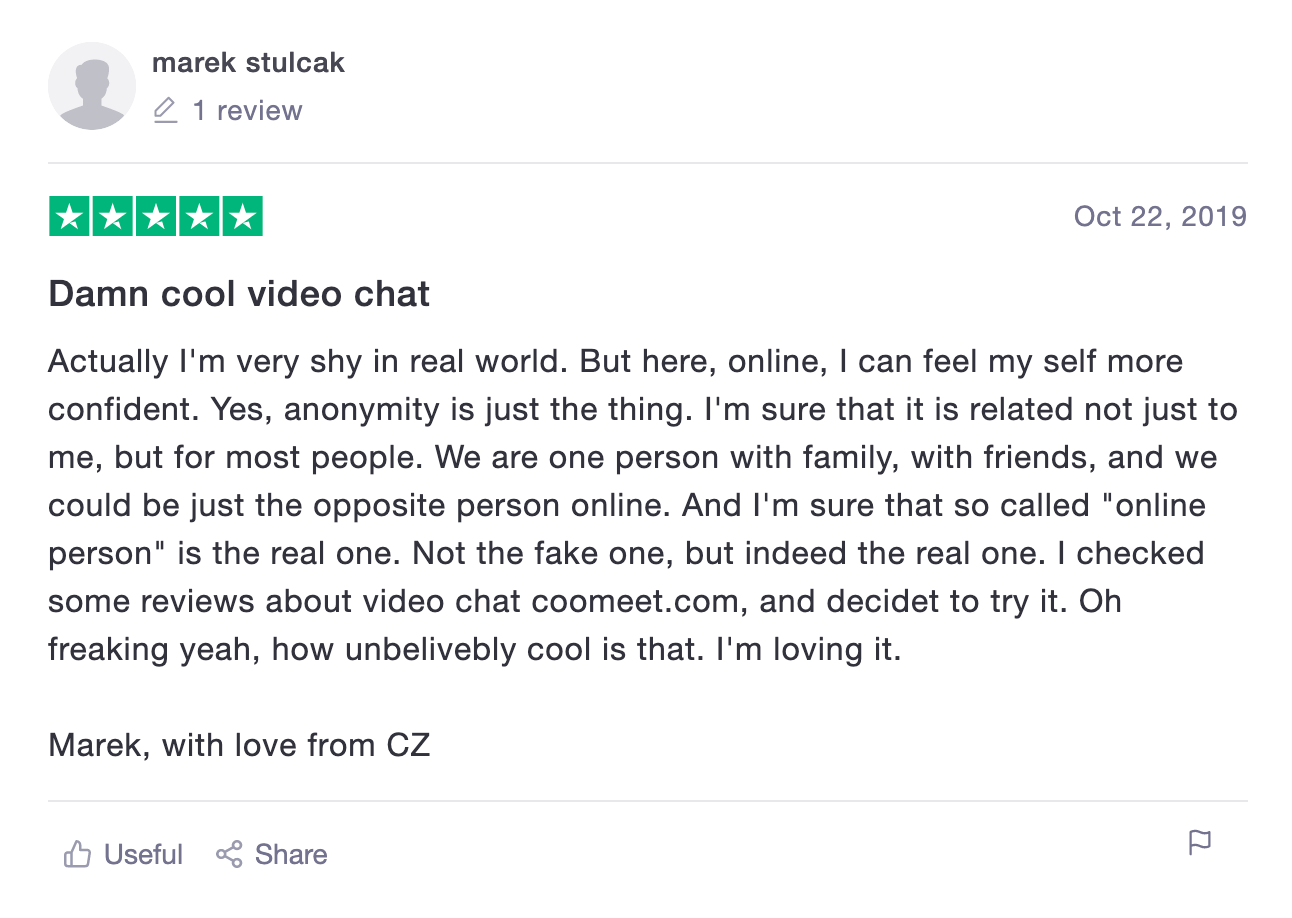1292x918 pixels.
Task: Click the share network icon
Action: (x=229, y=854)
